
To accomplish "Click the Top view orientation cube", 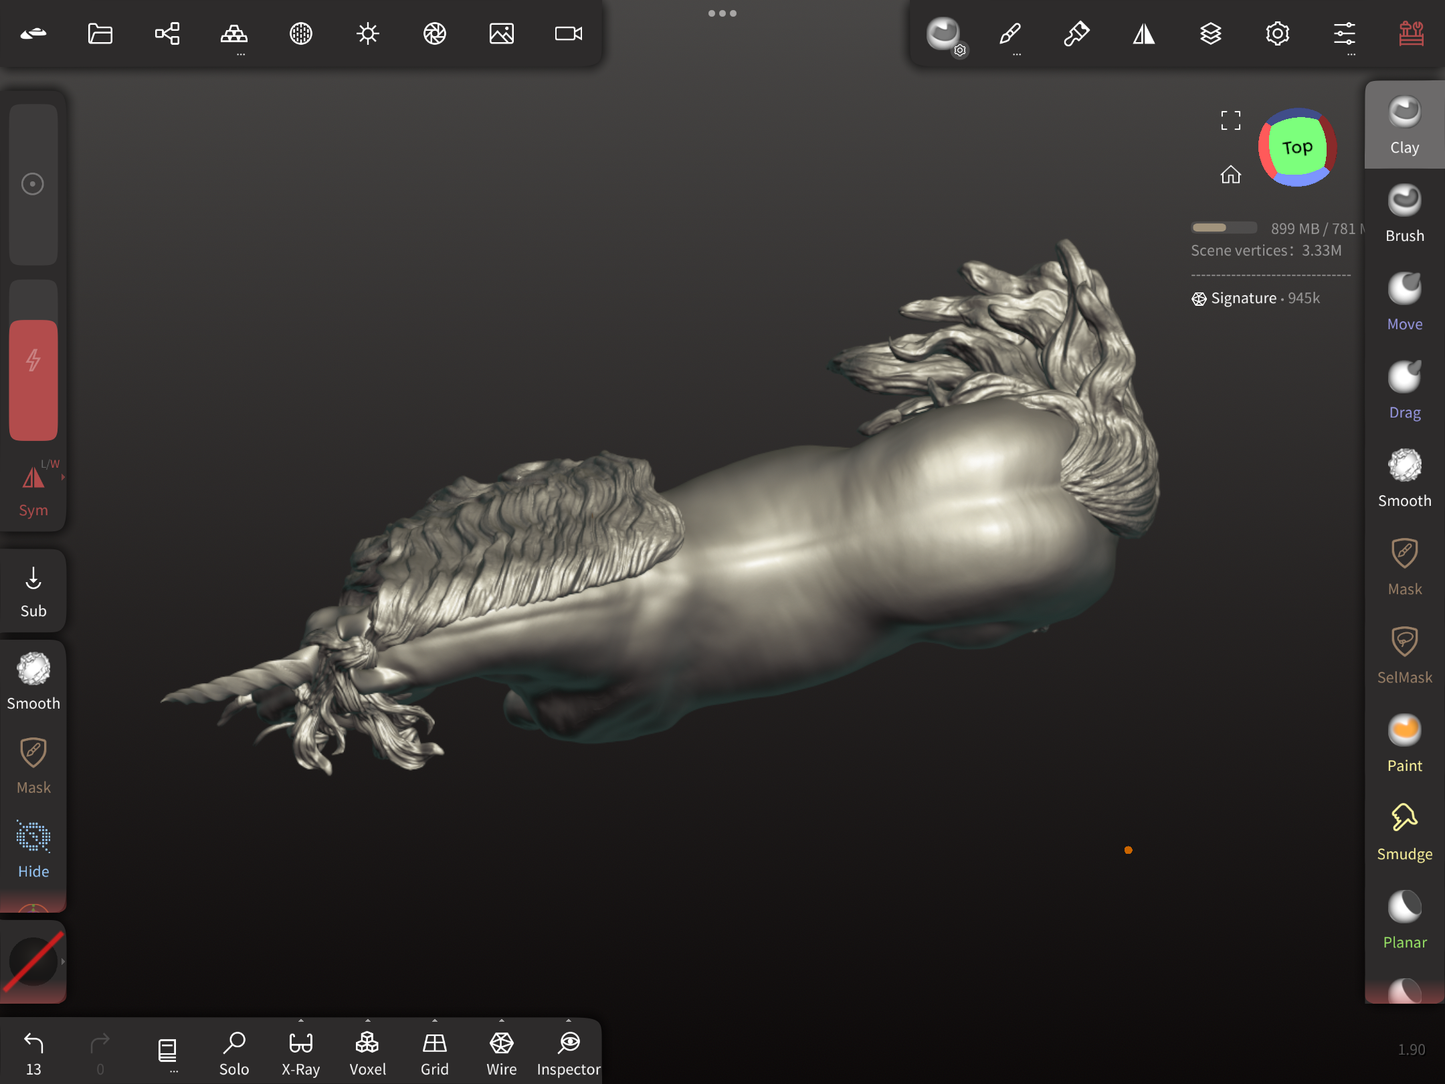I will 1297,148.
